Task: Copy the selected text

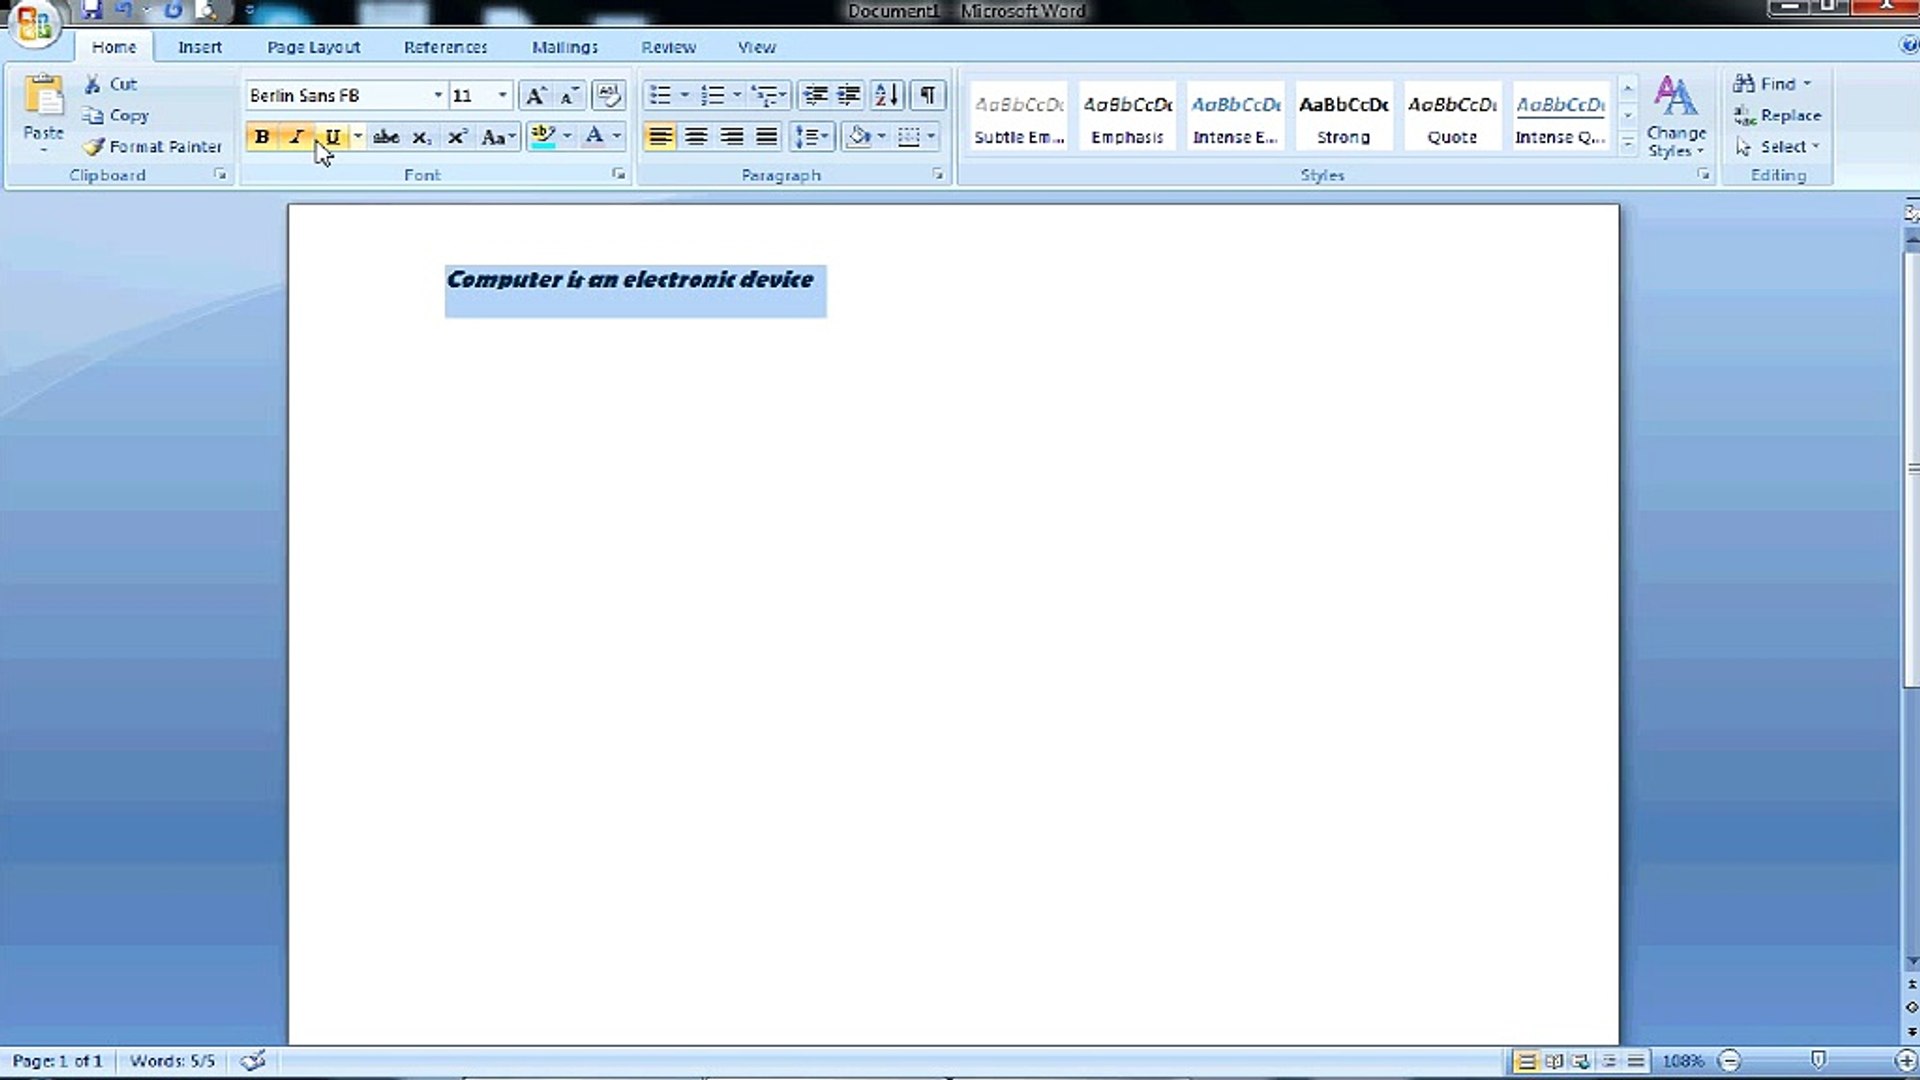Action: tap(116, 115)
